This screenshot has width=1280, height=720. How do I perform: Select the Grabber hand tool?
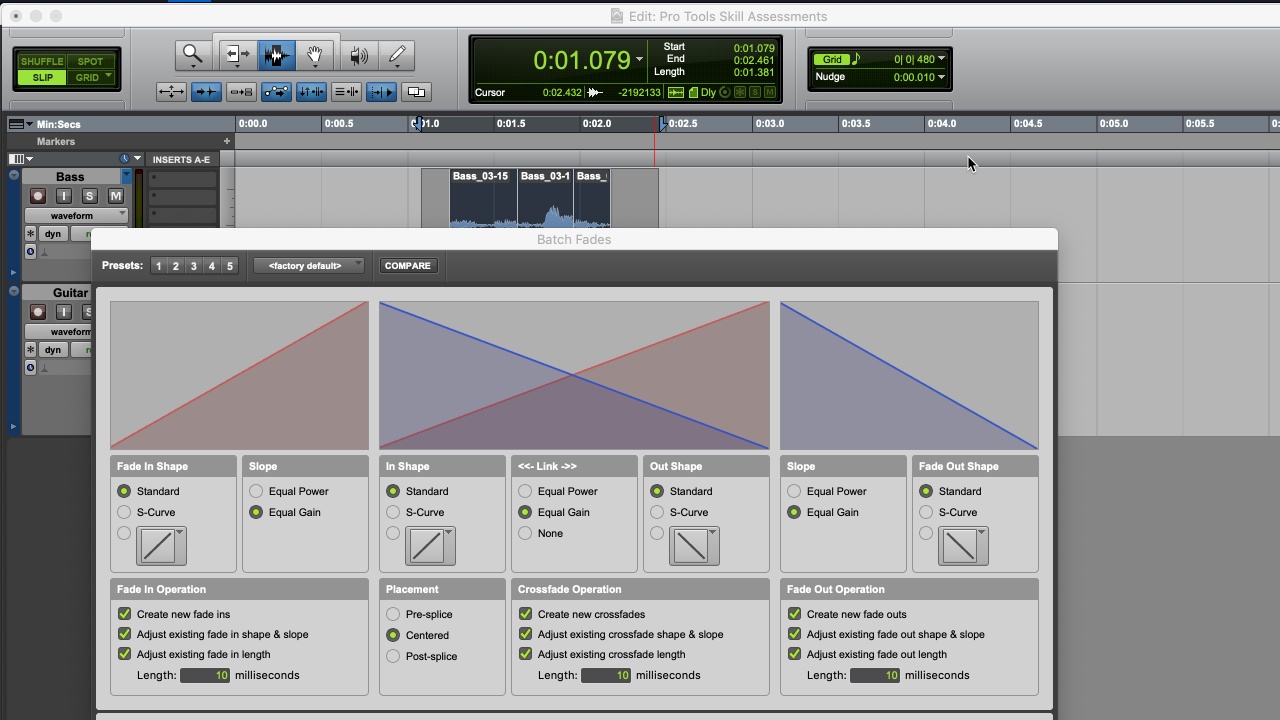tap(315, 55)
